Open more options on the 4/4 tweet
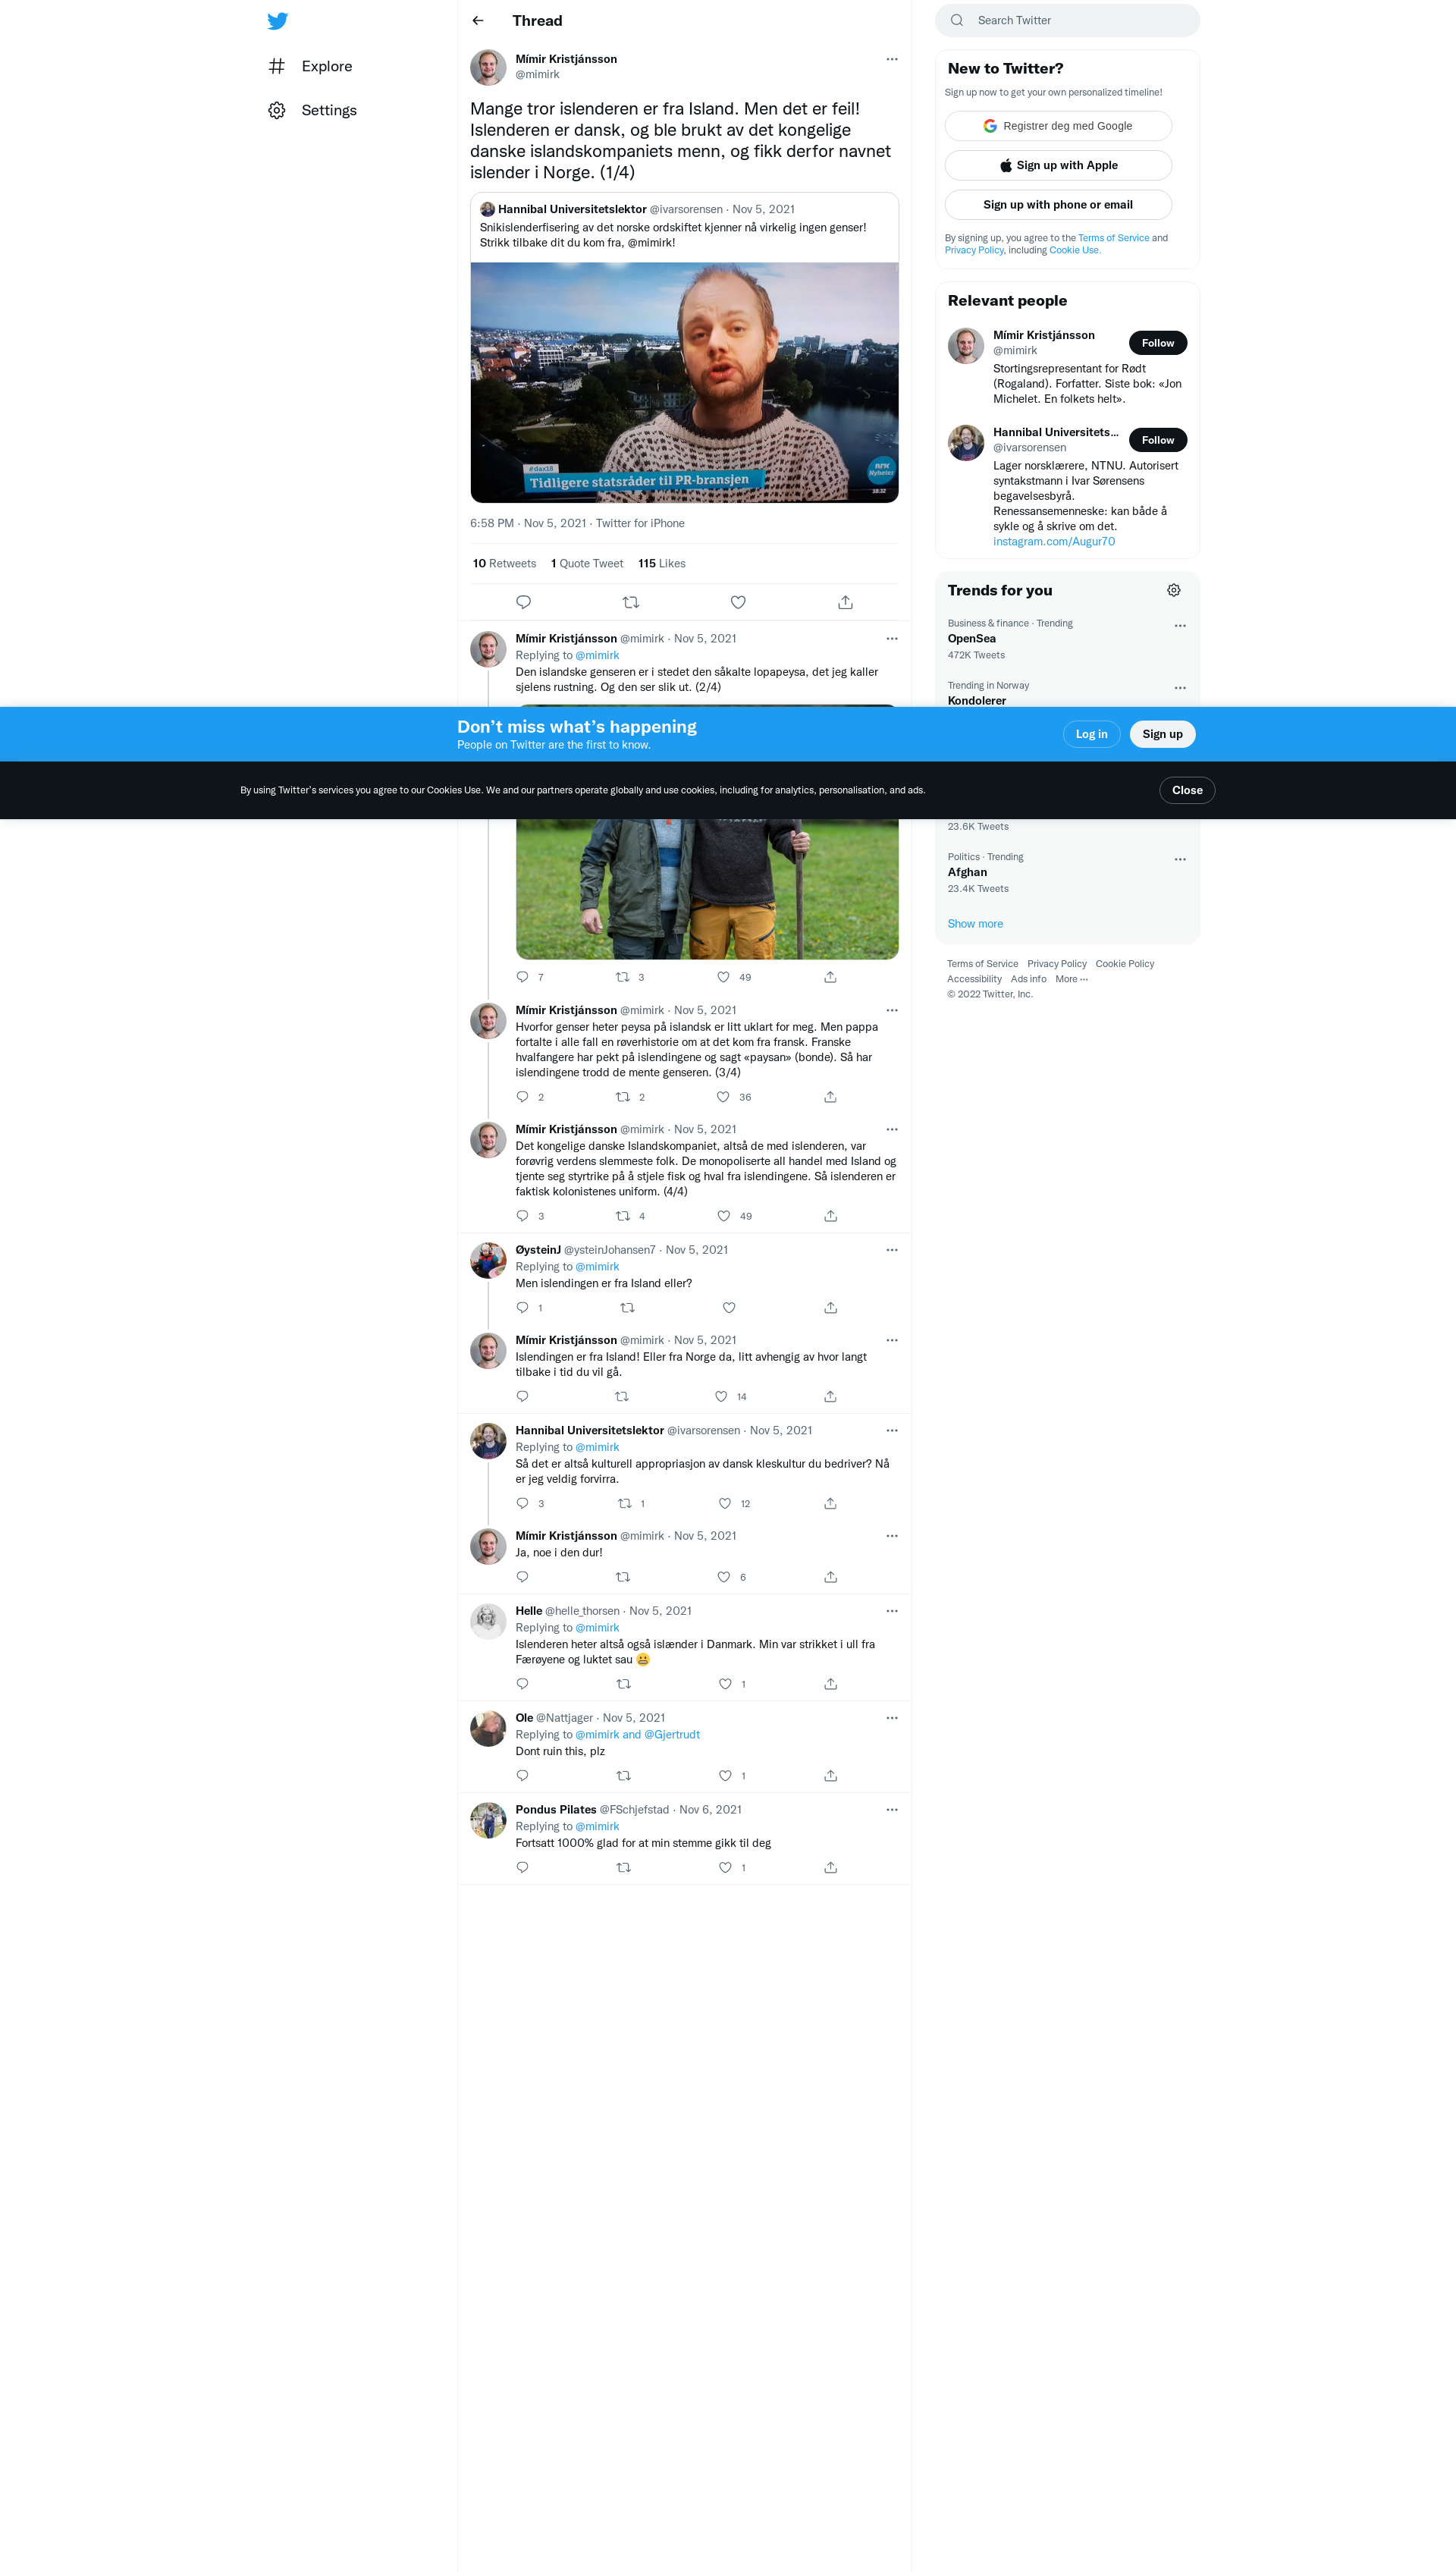This screenshot has height=2572, width=1456. (892, 1129)
